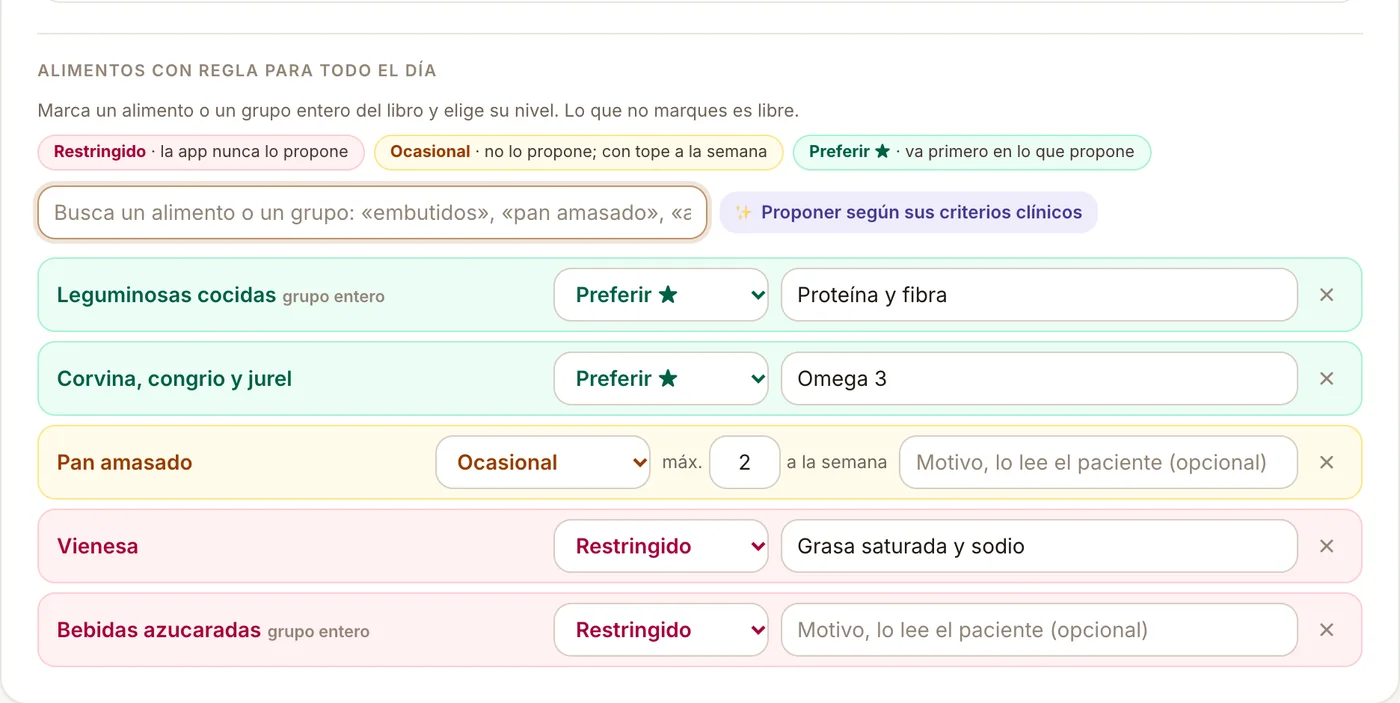Click the empty motivo field for Pan amasado
This screenshot has width=1400, height=703.
tap(1098, 463)
